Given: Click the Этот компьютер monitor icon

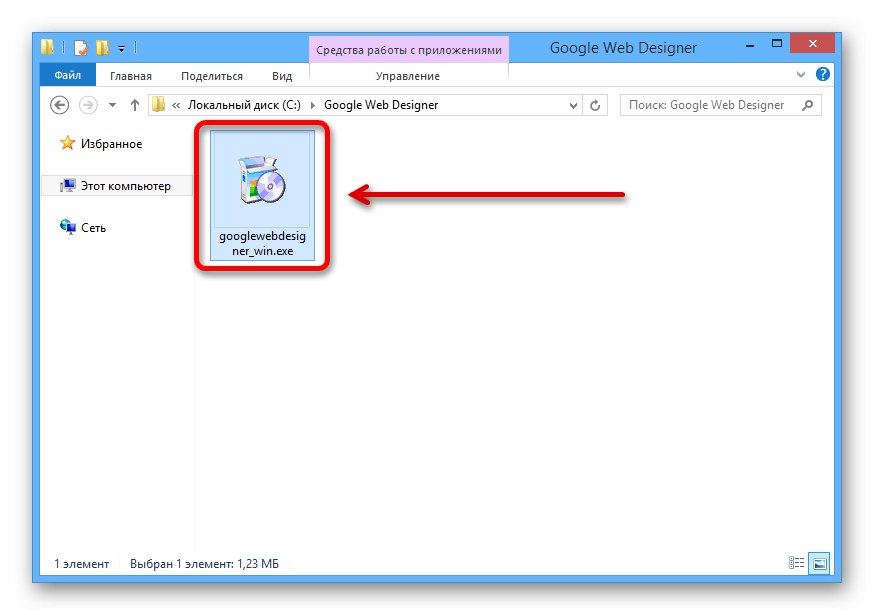Looking at the screenshot, I should pos(67,185).
